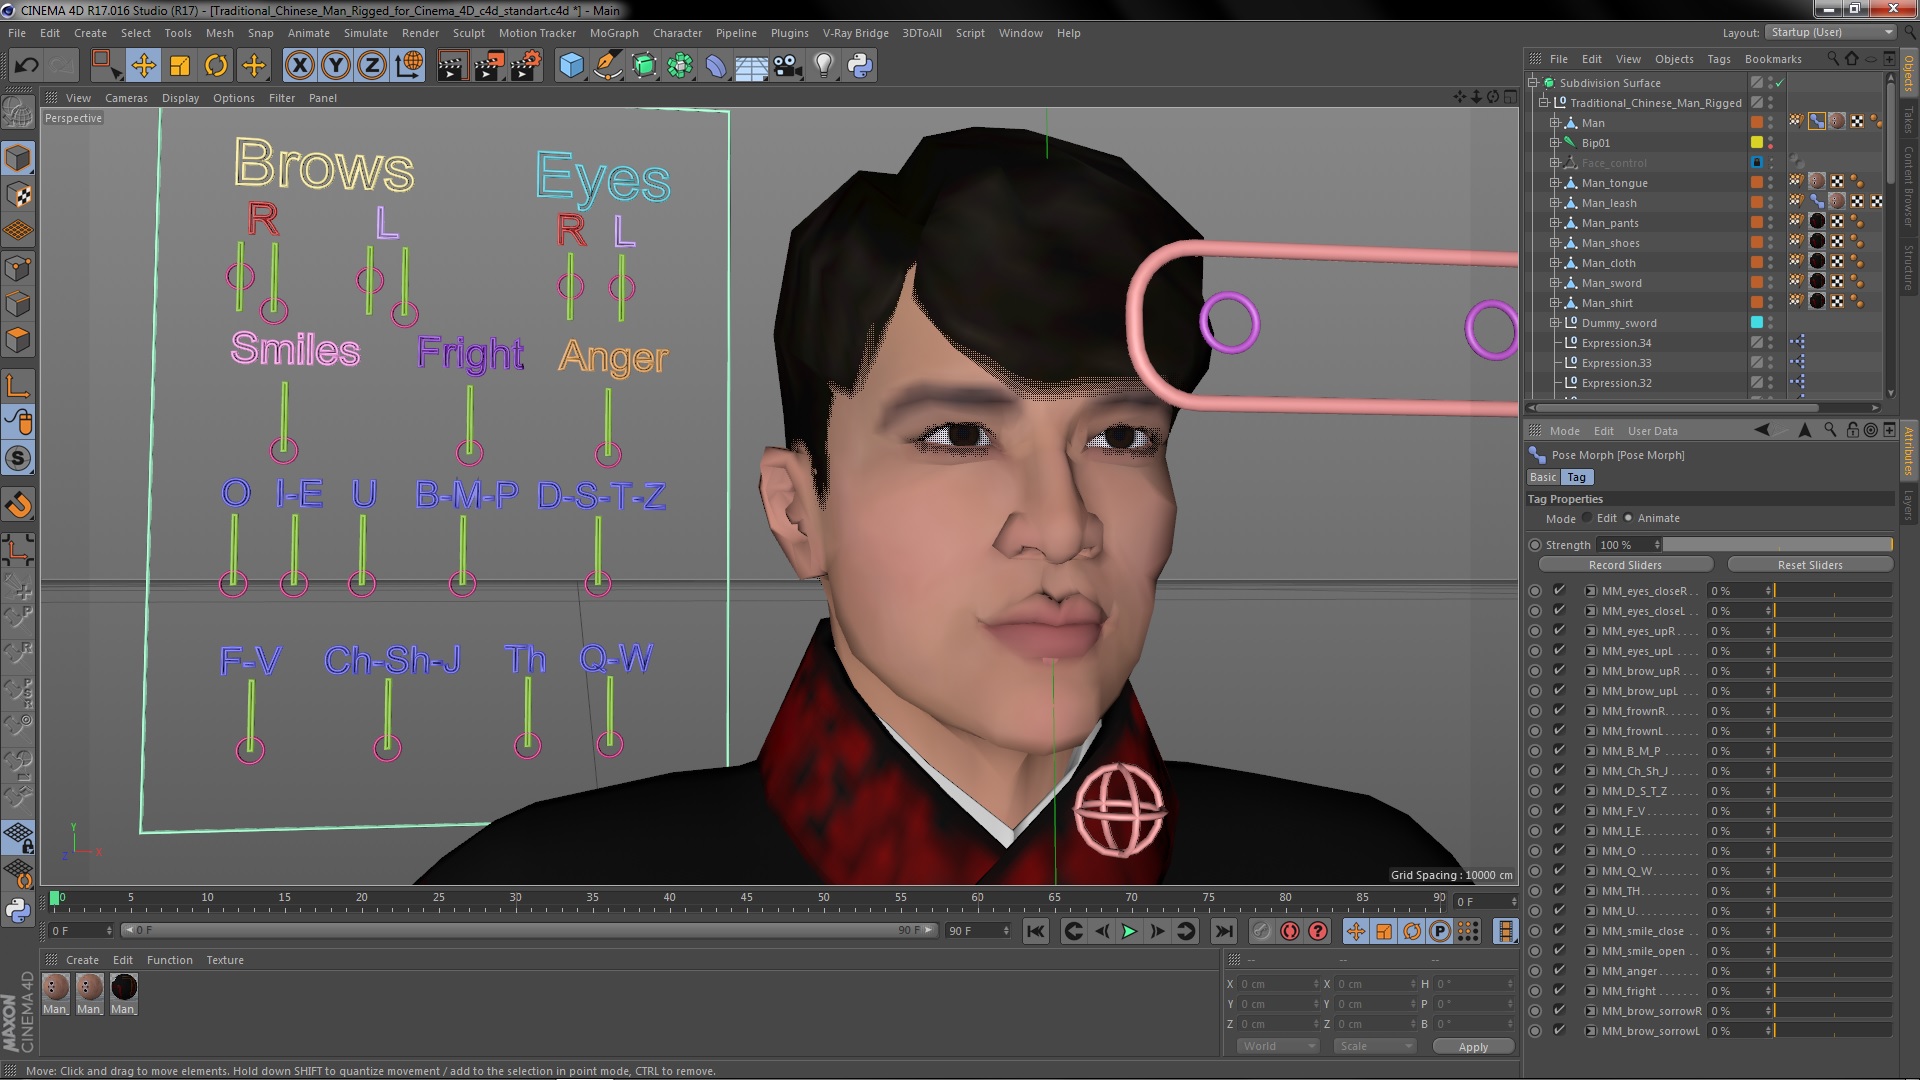Toggle checkmark for MM_brow_upR morph

point(1559,670)
